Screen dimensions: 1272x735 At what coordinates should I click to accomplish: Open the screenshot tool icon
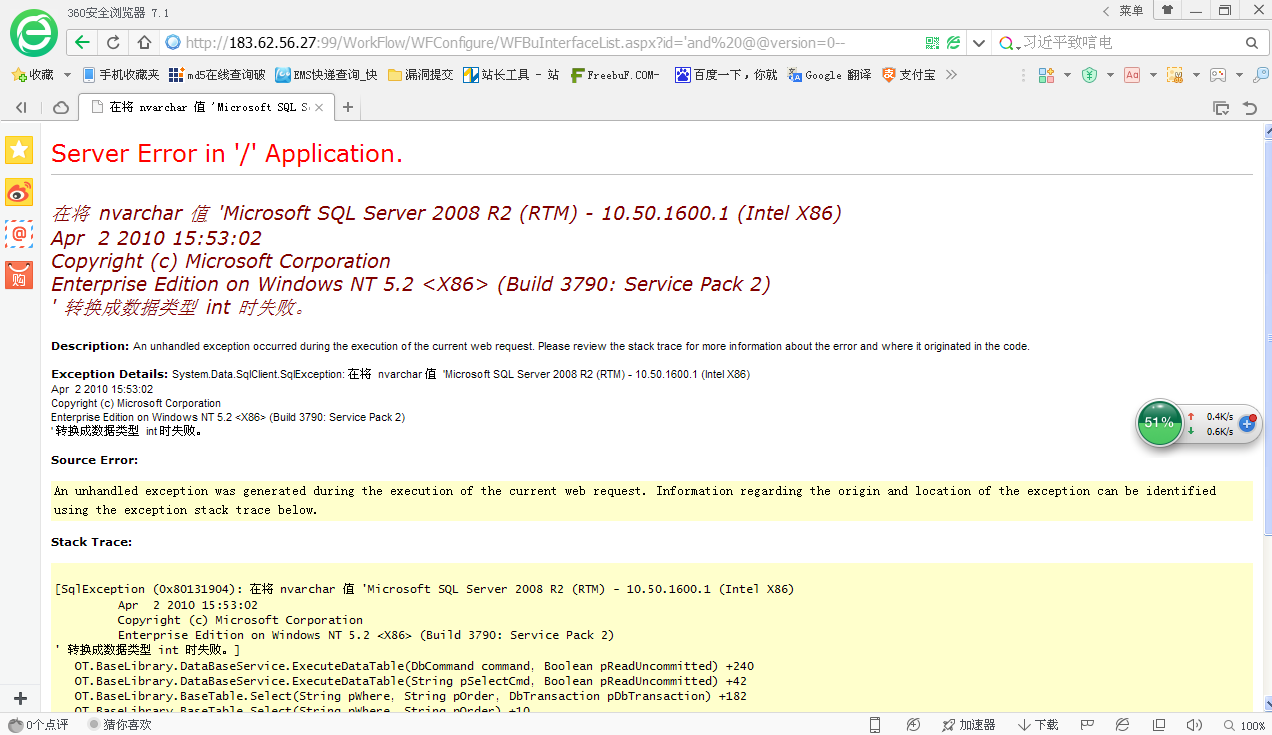[1175, 75]
